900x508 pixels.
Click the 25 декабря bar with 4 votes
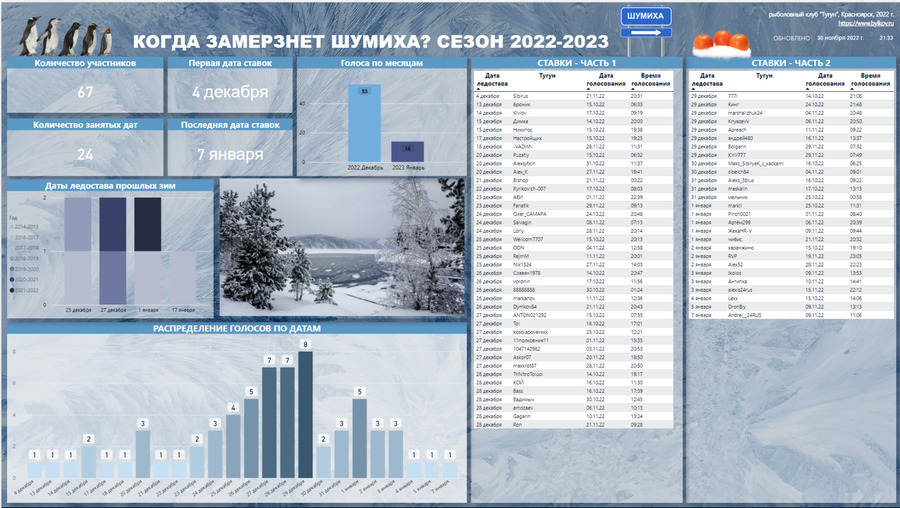(x=233, y=446)
